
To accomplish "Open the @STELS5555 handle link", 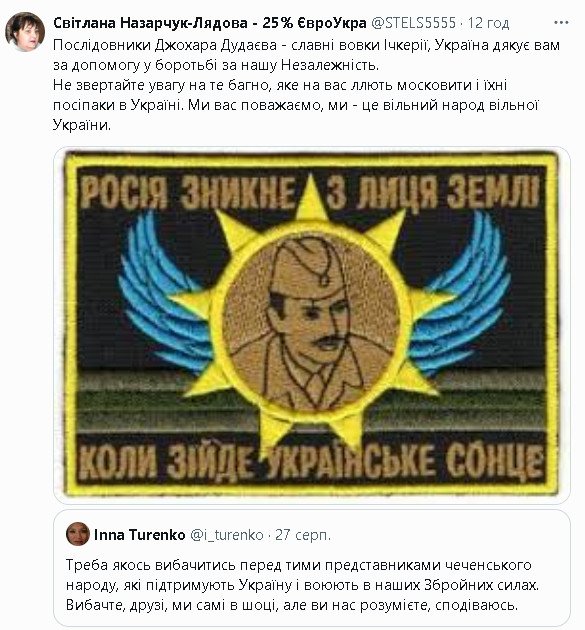I will click(x=413, y=23).
